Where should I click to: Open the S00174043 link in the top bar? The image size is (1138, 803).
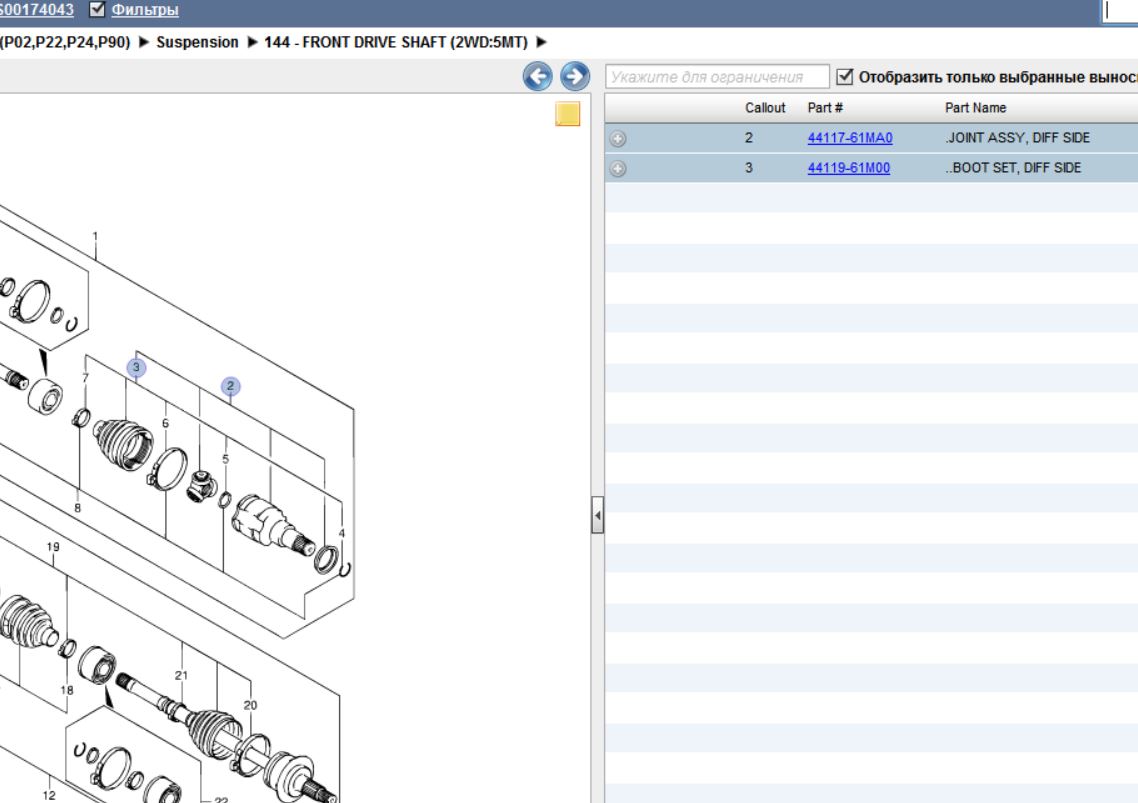(38, 11)
